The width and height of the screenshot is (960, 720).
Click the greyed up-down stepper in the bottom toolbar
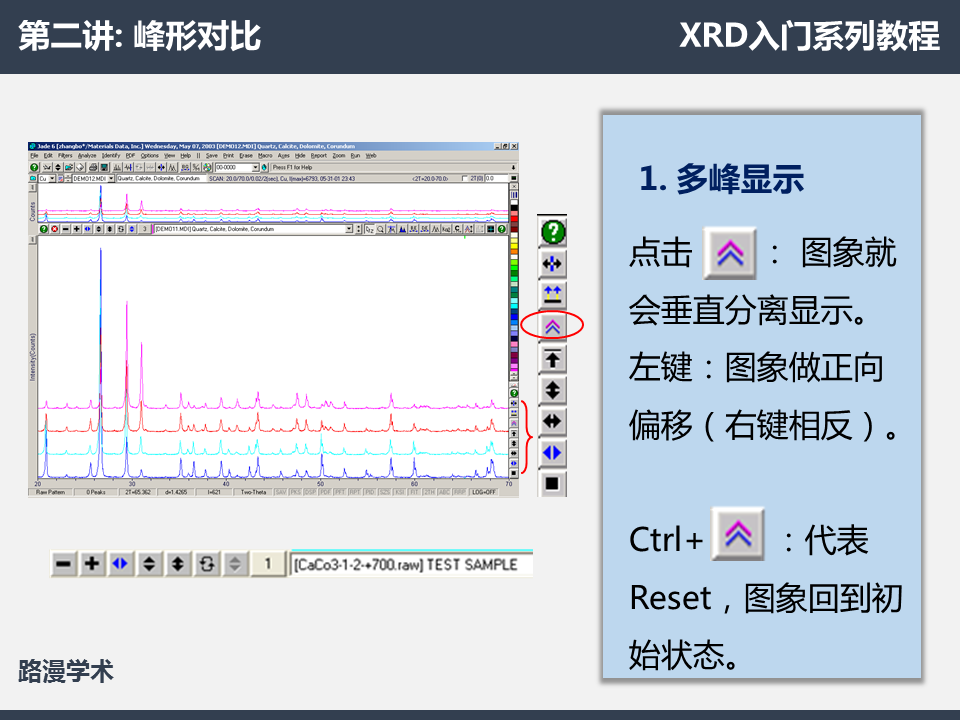pos(235,563)
